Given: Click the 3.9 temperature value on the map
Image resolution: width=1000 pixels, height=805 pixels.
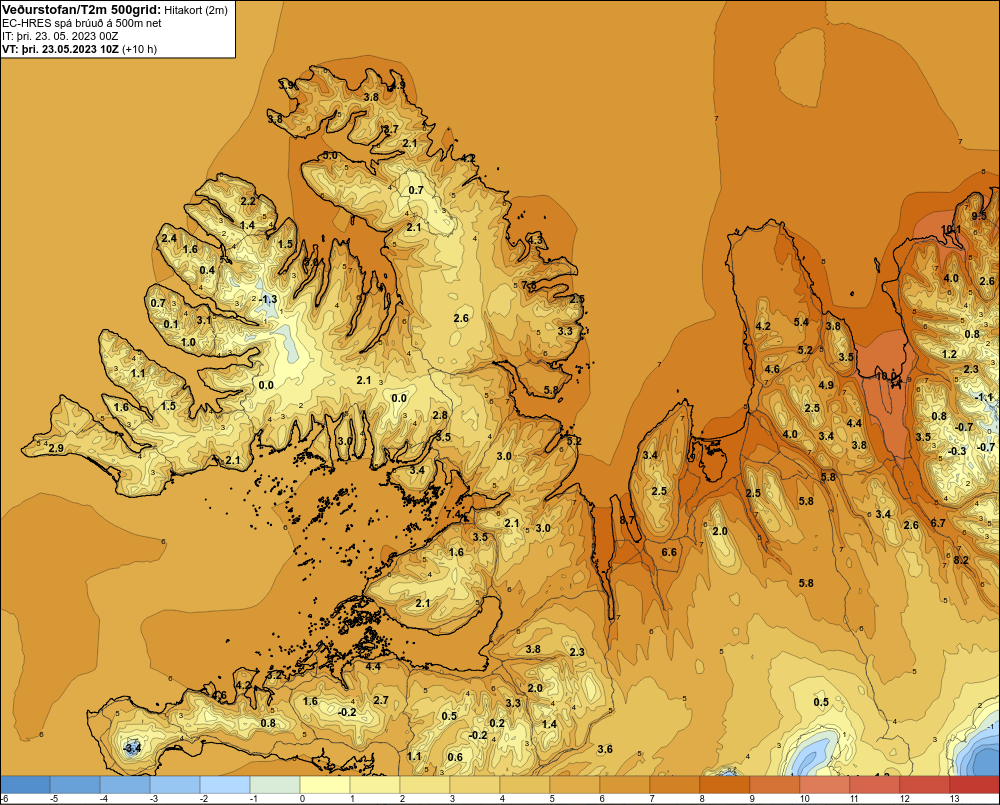Looking at the screenshot, I should (286, 85).
